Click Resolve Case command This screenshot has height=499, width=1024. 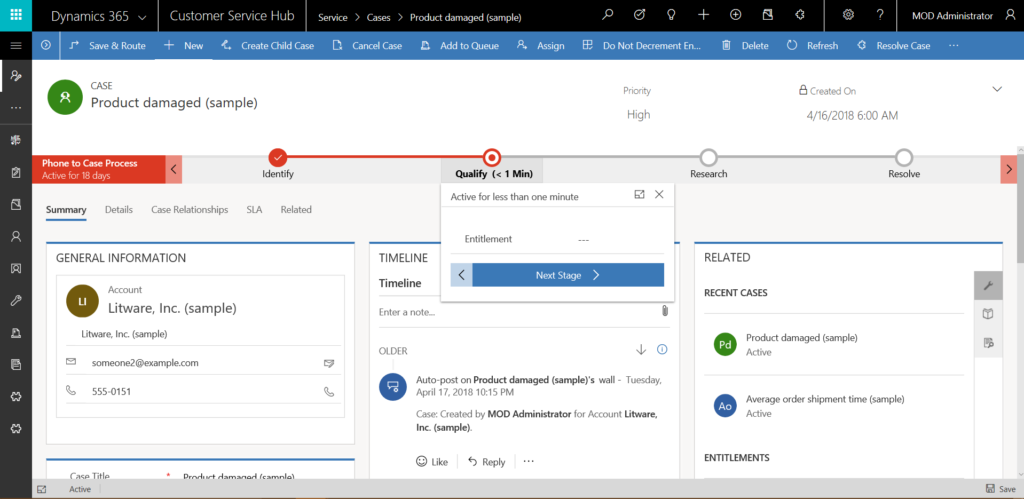[893, 46]
